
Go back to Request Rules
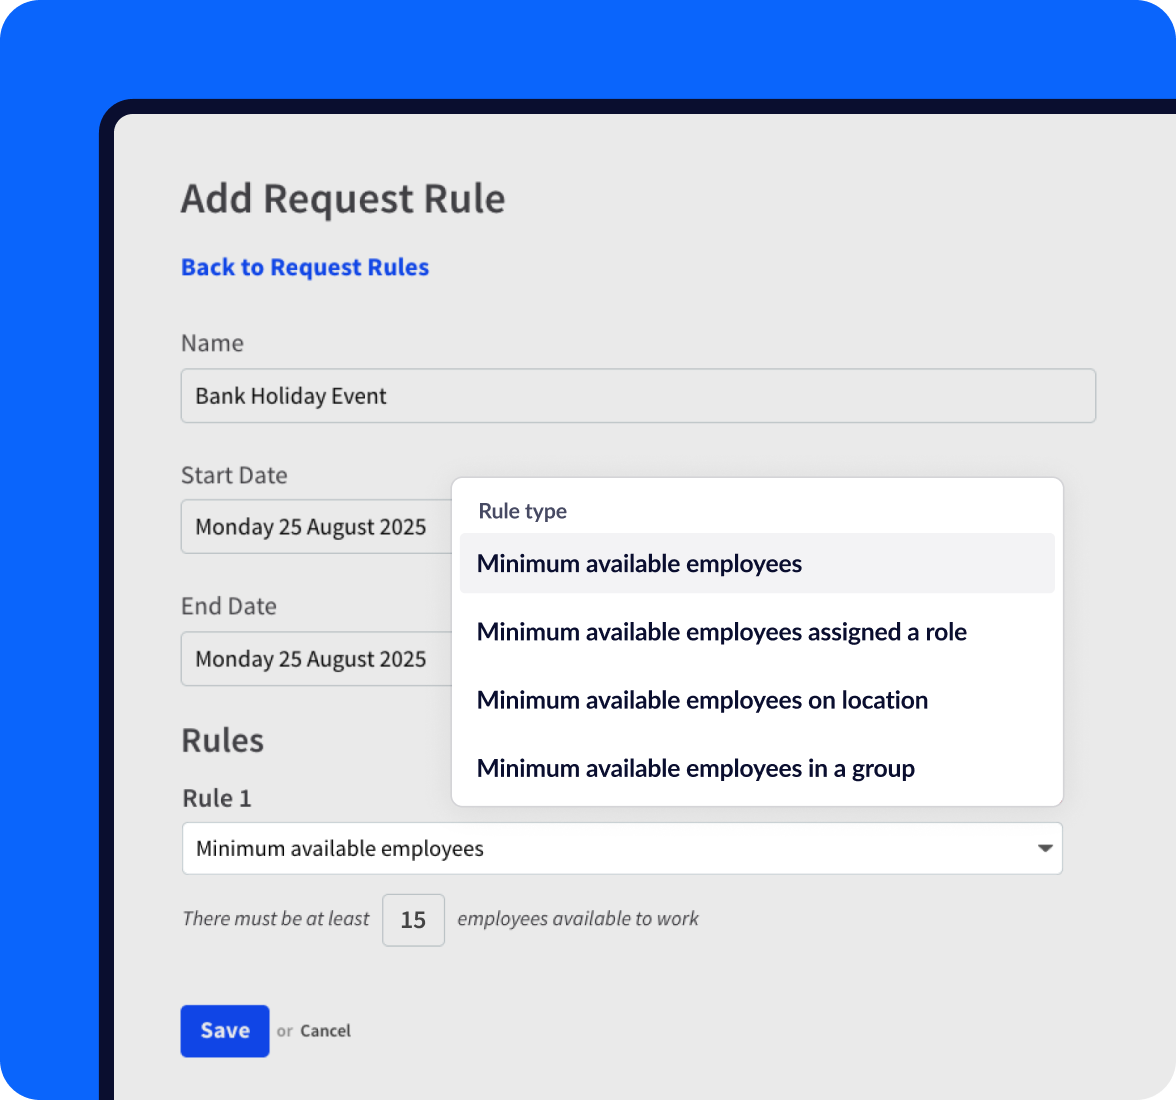304,267
